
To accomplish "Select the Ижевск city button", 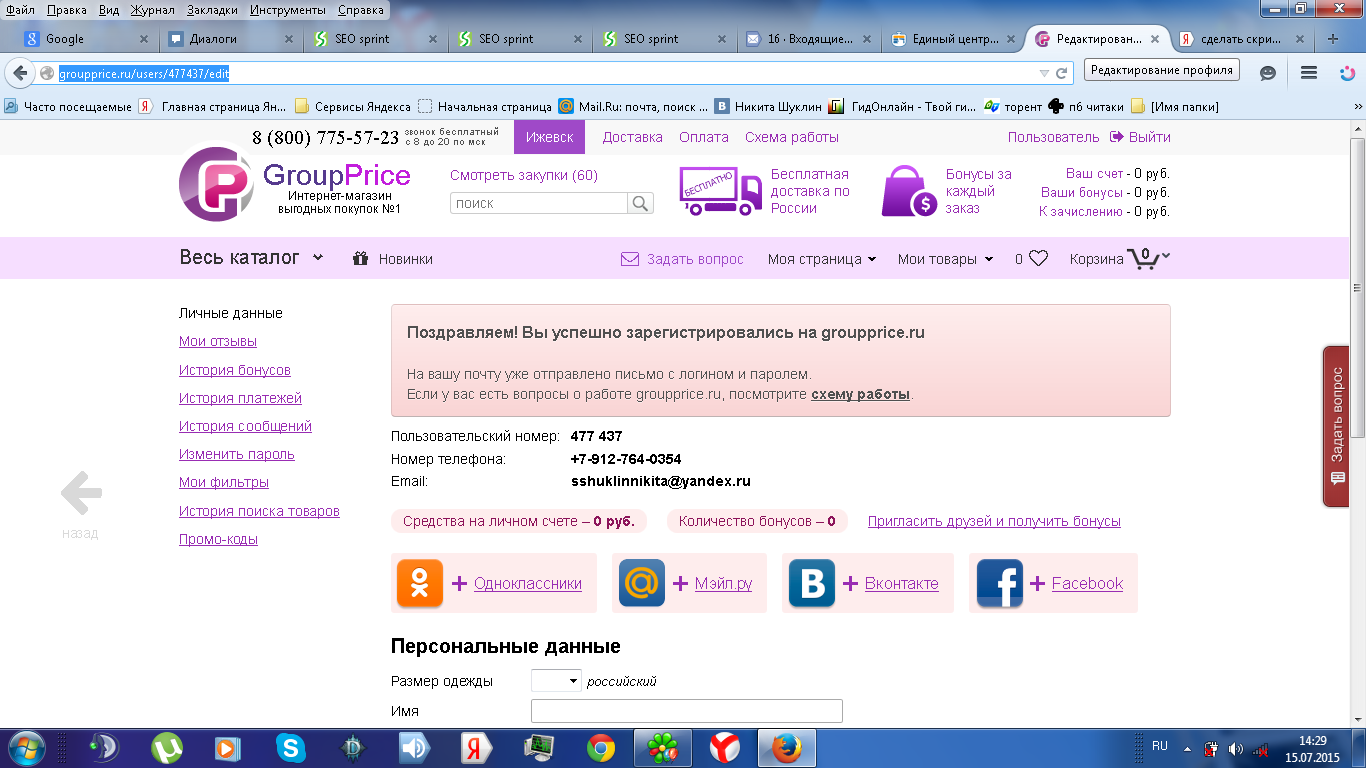I will pyautogui.click(x=549, y=137).
